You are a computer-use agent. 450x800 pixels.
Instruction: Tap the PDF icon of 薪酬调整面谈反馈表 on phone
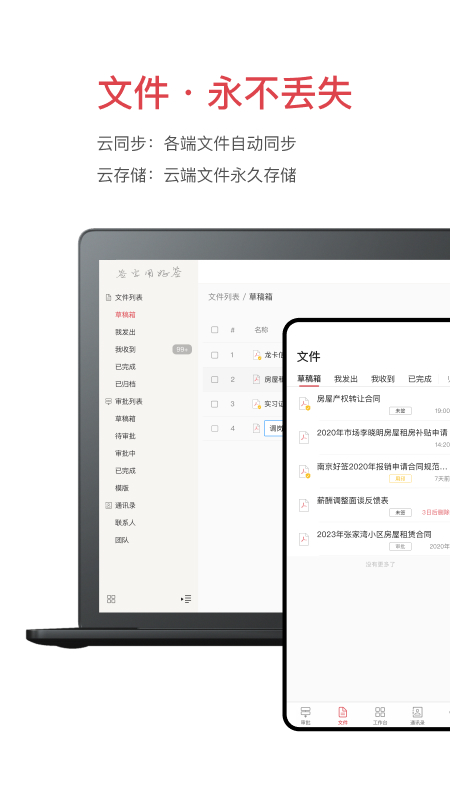304,506
